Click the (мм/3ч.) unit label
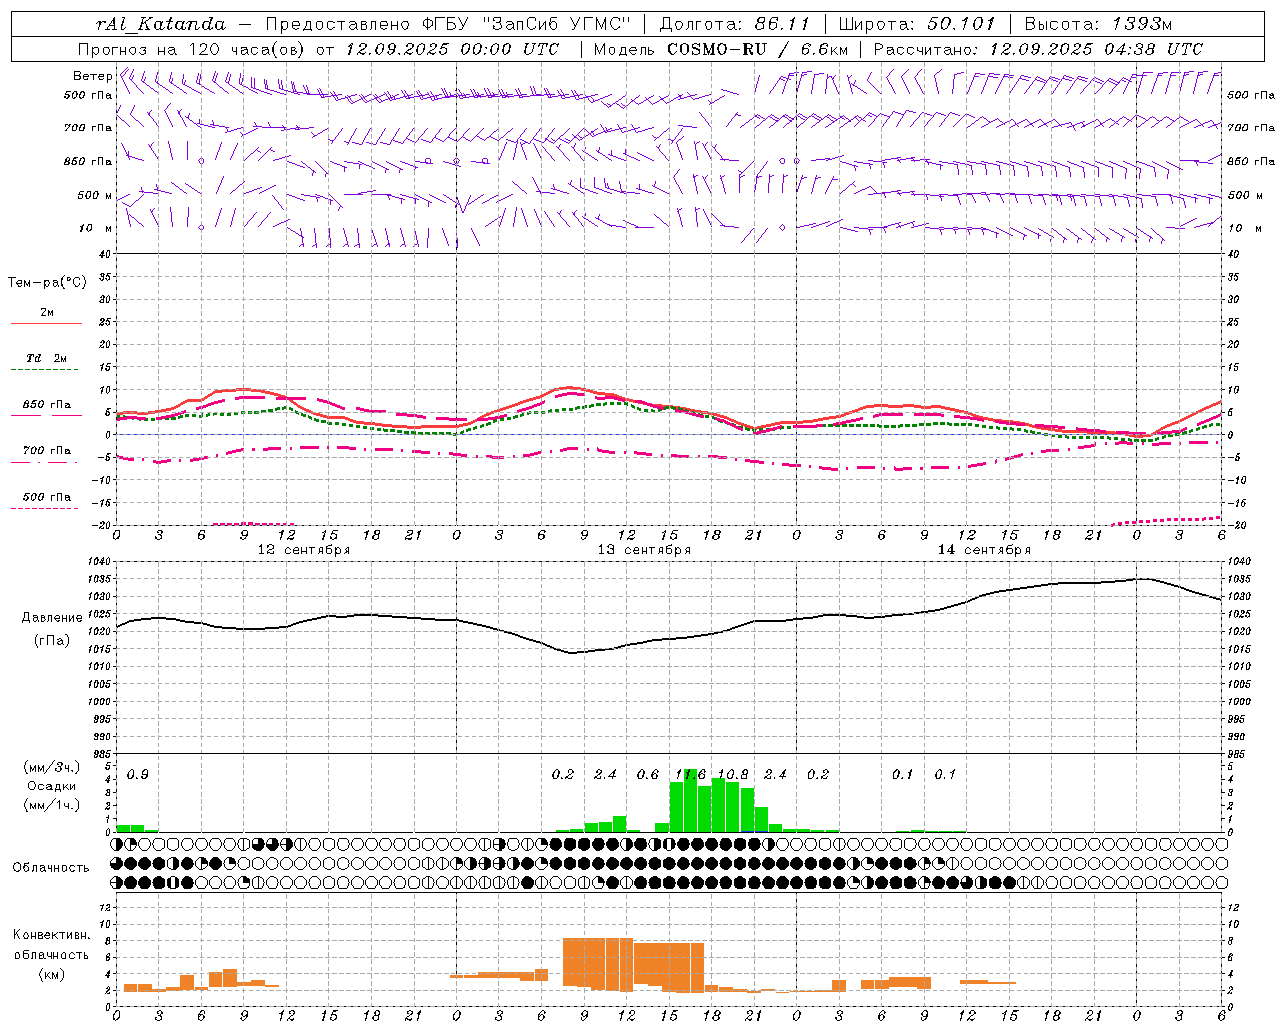The width and height of the screenshot is (1280, 1024). [x=52, y=767]
